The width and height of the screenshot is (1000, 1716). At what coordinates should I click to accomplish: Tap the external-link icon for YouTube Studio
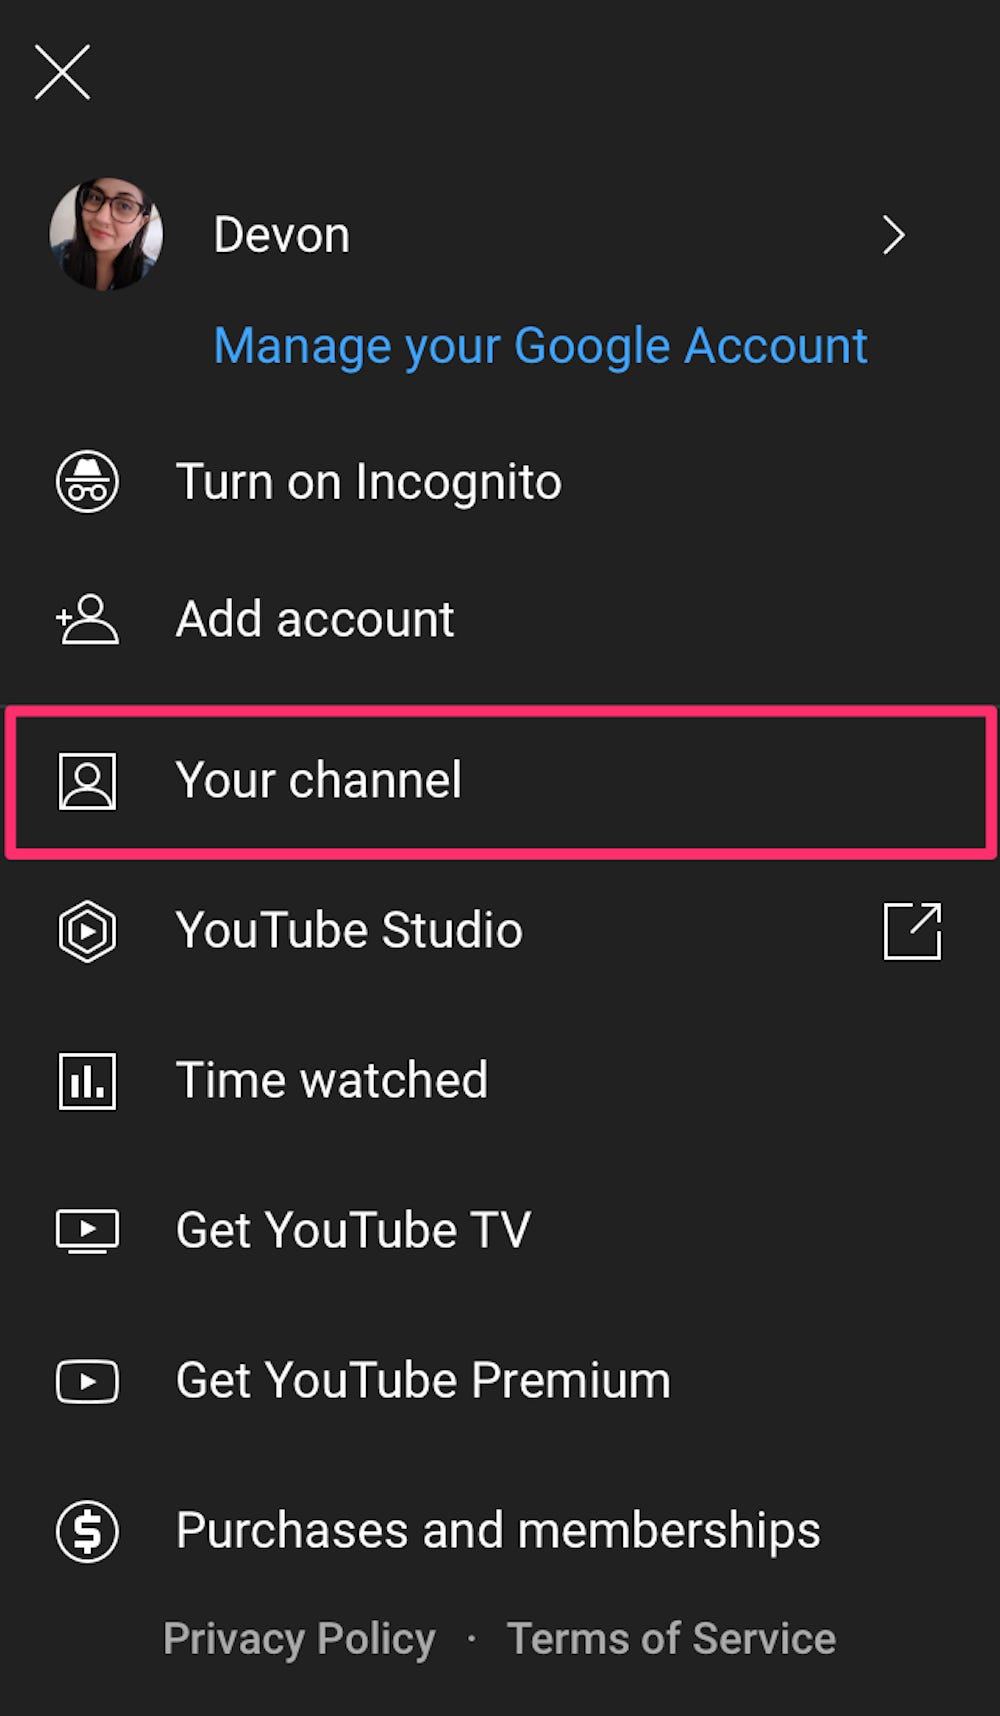[x=912, y=931]
